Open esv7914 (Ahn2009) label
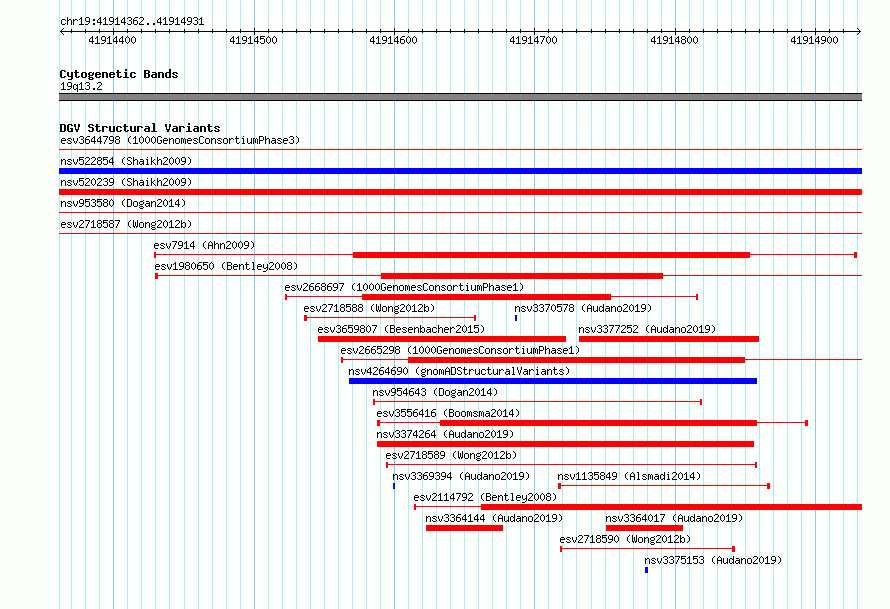This screenshot has width=890, height=609. pyautogui.click(x=204, y=245)
